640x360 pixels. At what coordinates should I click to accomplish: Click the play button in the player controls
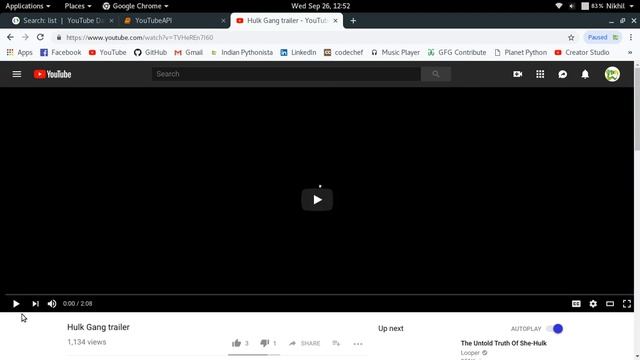tap(16, 304)
